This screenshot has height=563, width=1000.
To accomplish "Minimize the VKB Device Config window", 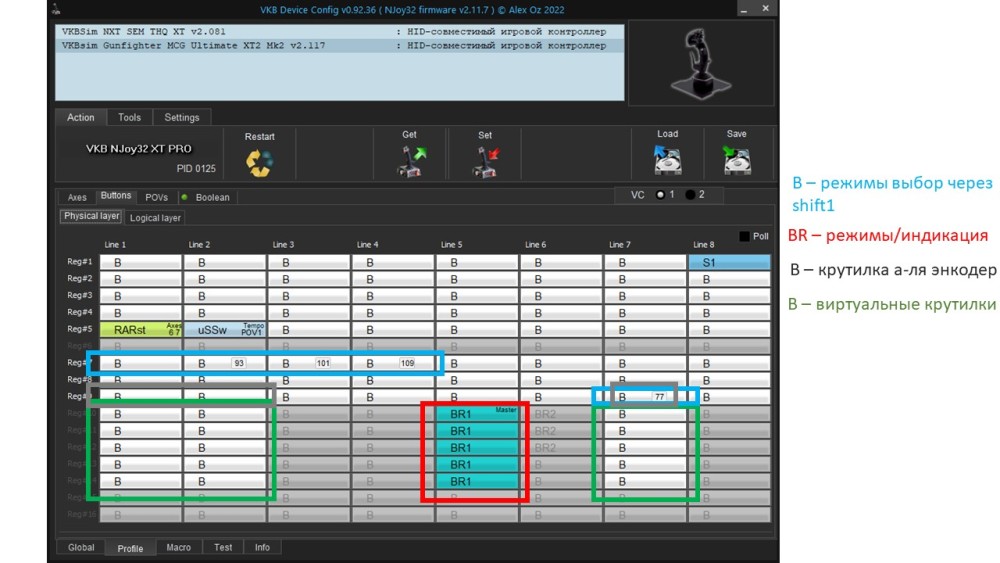I will (x=744, y=8).
